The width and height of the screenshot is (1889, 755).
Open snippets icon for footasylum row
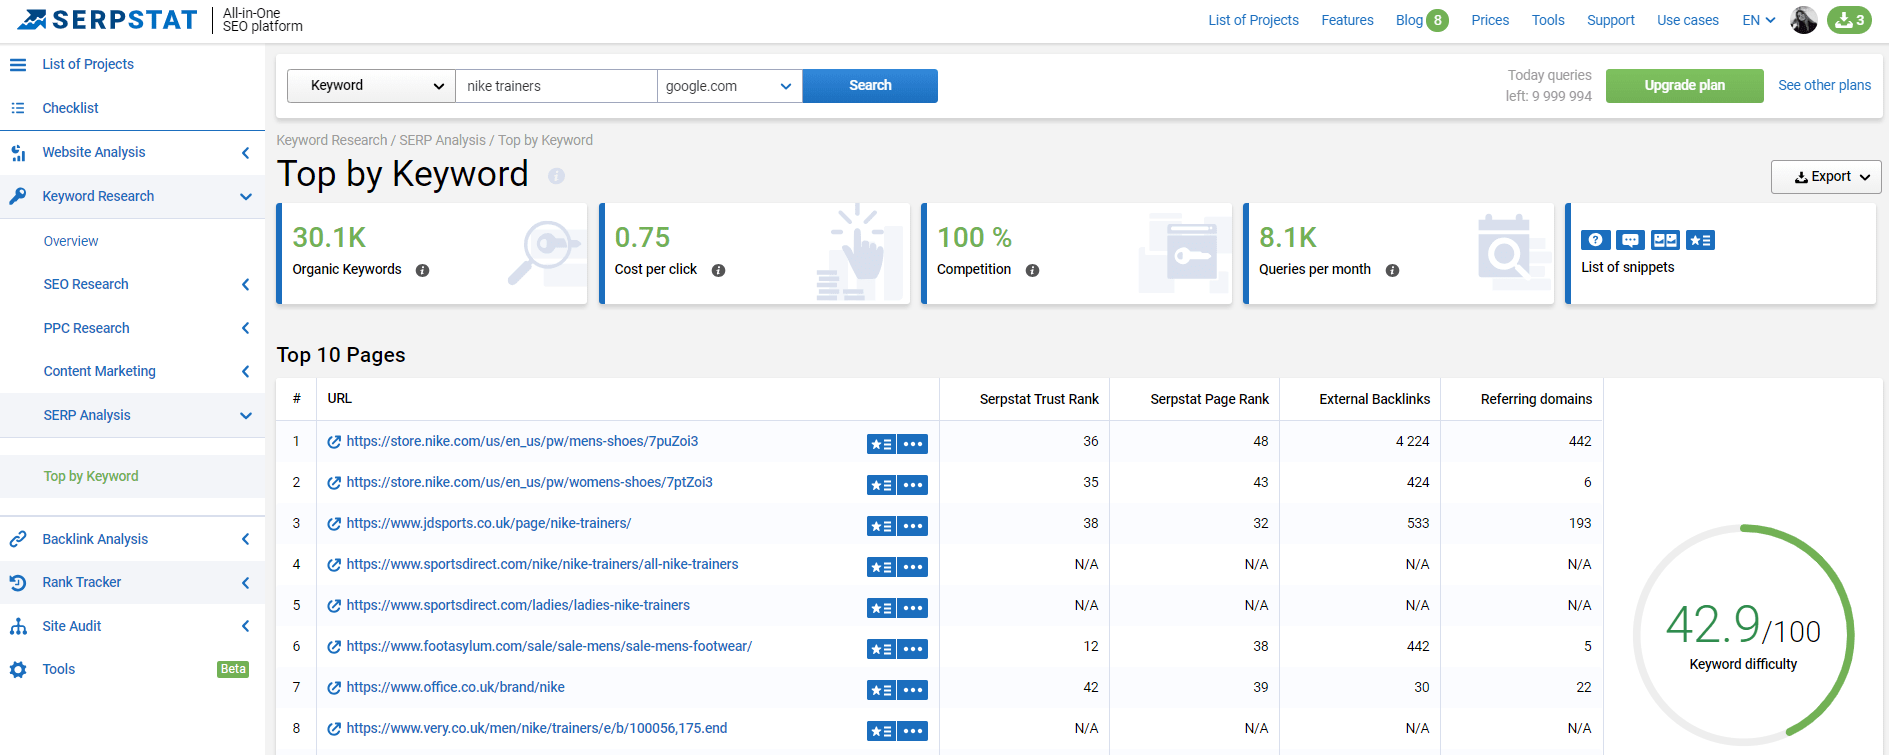881,649
